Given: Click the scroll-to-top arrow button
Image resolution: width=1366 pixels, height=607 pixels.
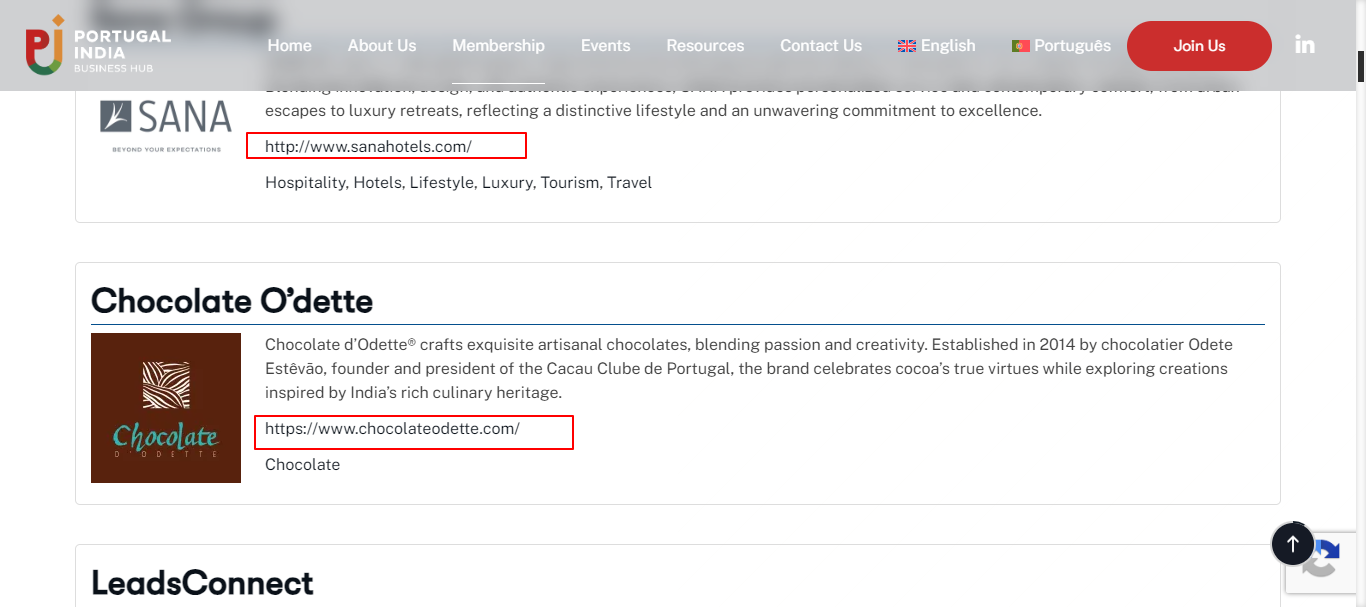Looking at the screenshot, I should [1292, 544].
